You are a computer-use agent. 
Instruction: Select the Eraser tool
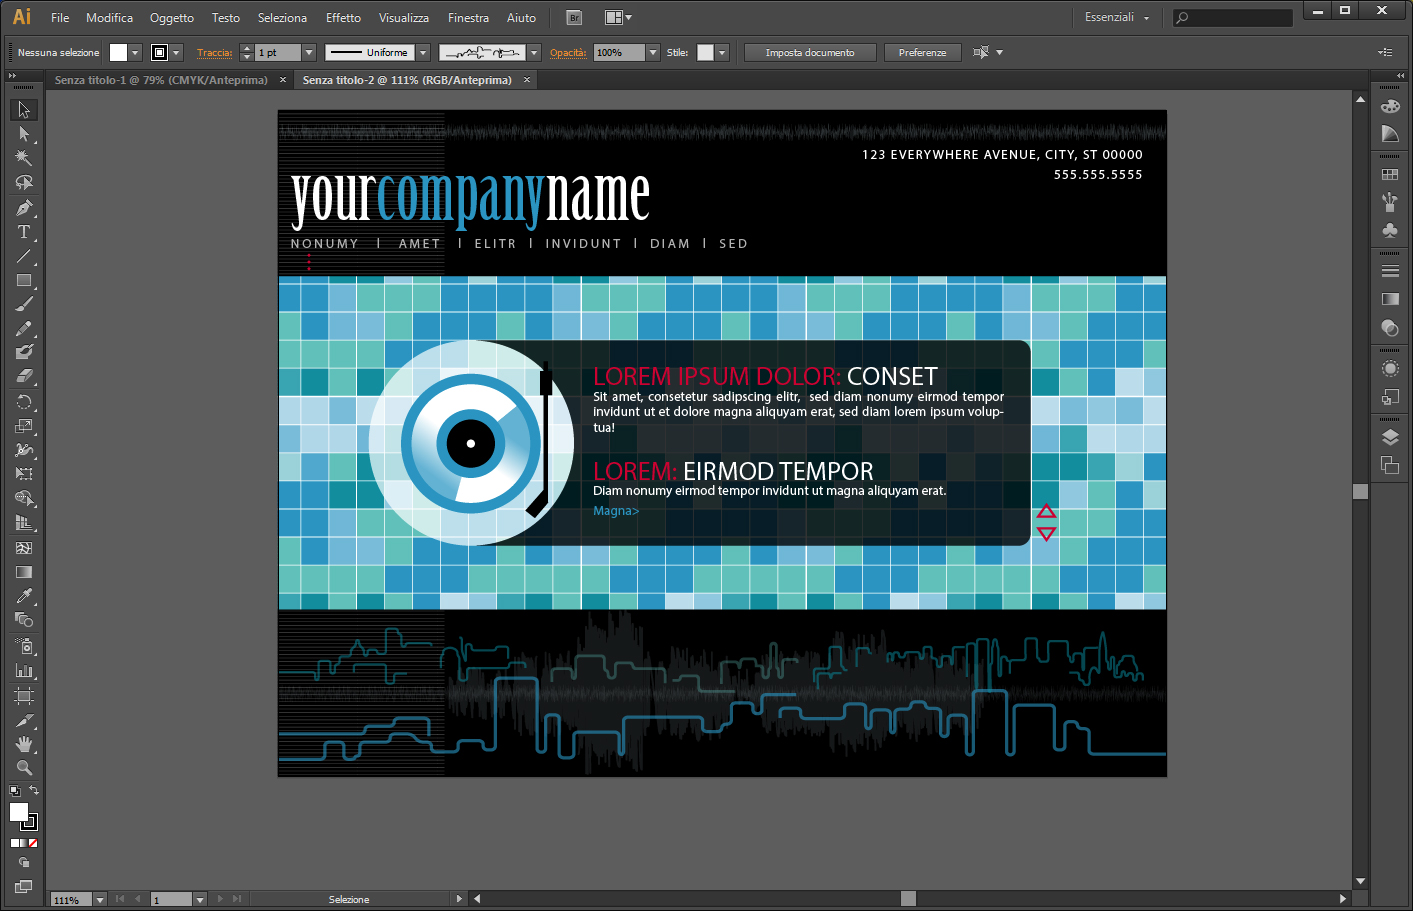pyautogui.click(x=24, y=377)
